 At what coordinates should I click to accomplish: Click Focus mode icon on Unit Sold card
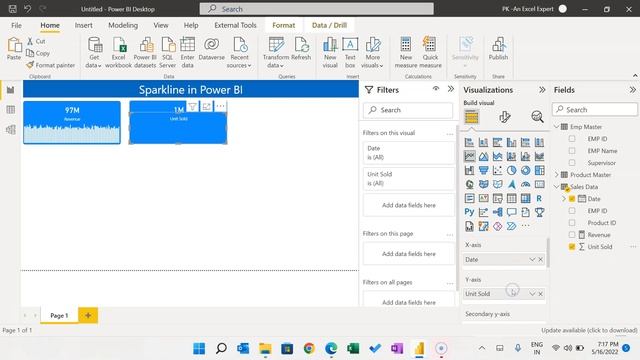[x=207, y=107]
